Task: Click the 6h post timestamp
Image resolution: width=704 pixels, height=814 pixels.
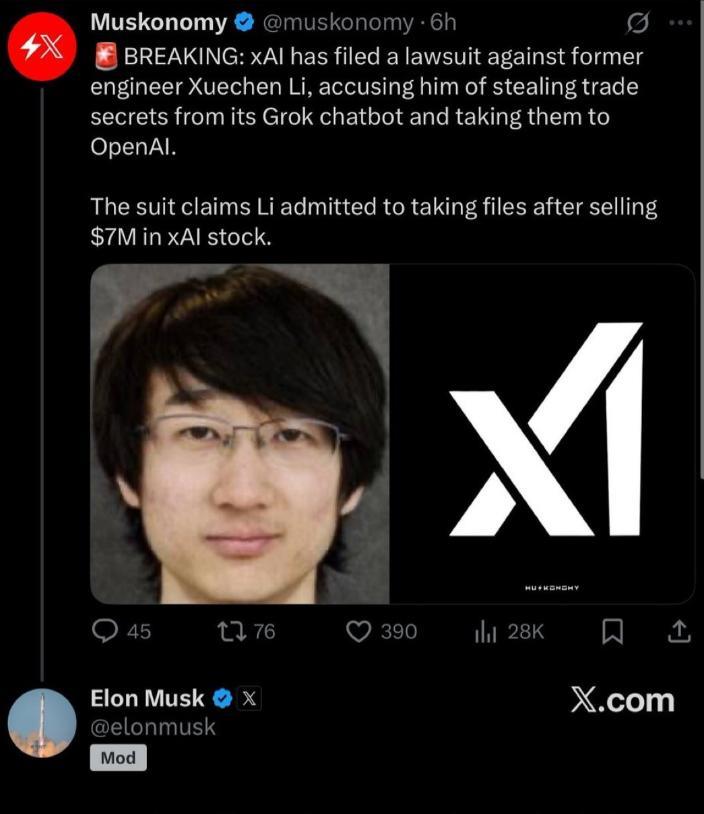Action: pyautogui.click(x=443, y=22)
